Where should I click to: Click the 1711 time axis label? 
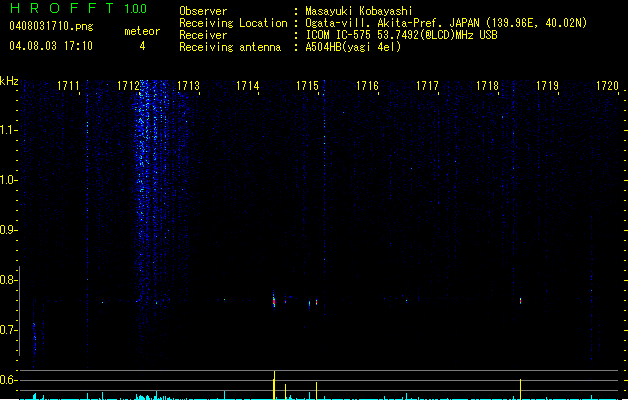[68, 86]
